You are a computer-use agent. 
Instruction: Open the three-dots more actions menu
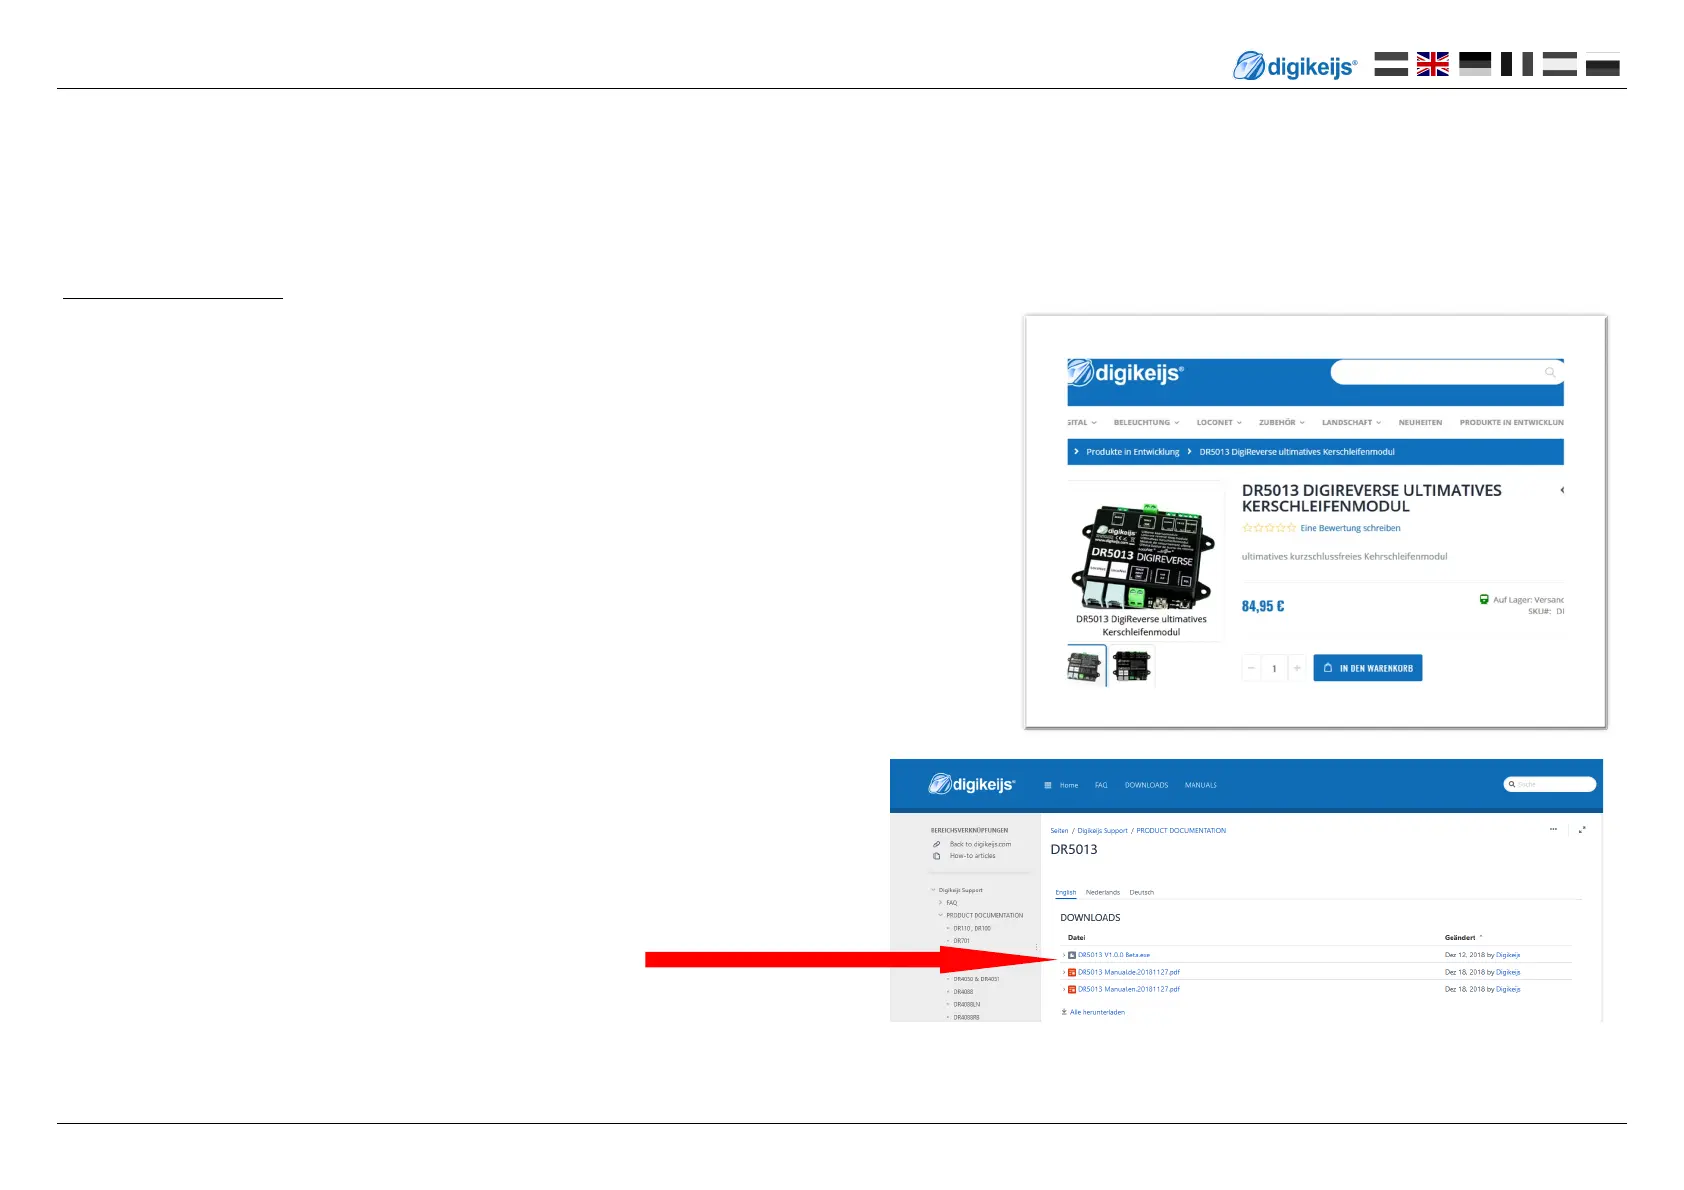pos(1553,829)
